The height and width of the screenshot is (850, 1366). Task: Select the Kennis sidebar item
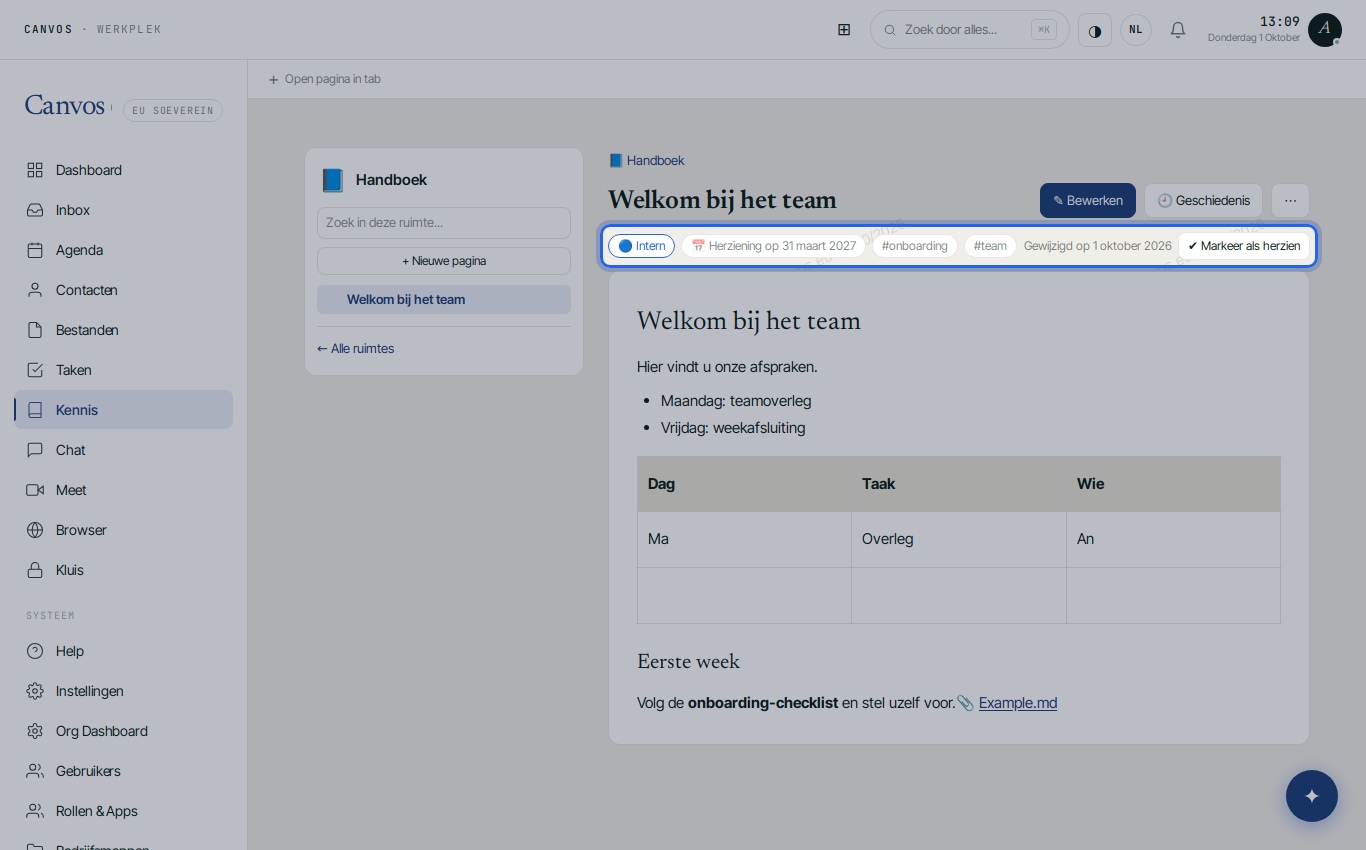tap(124, 410)
